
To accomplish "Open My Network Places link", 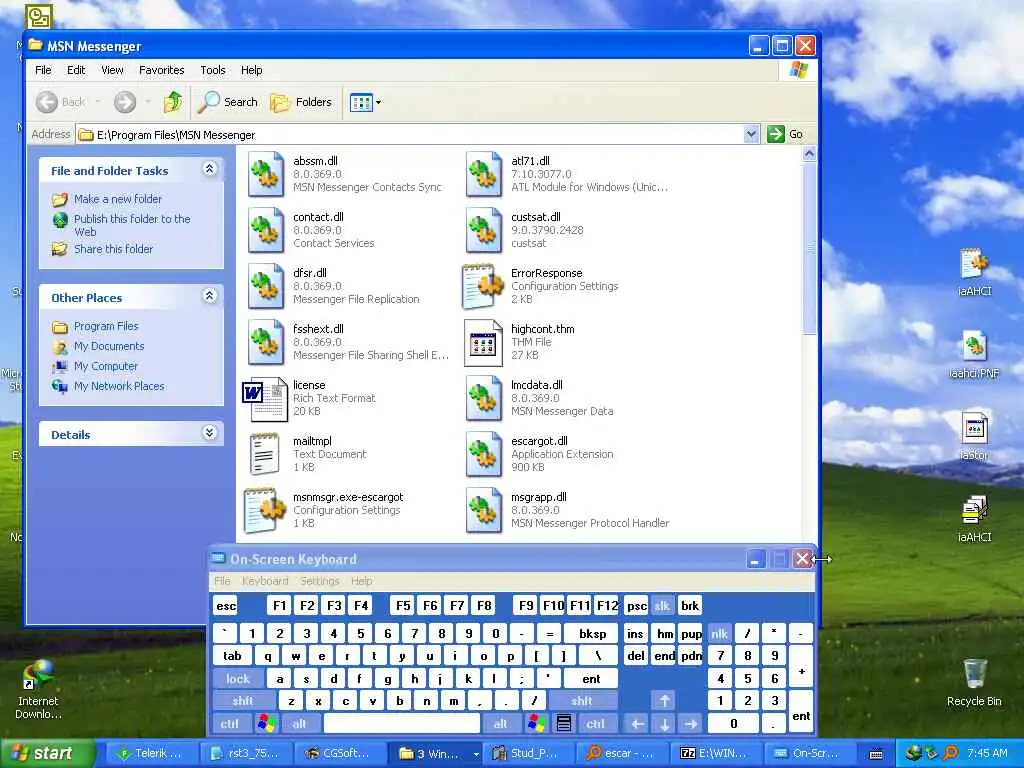I will point(119,386).
